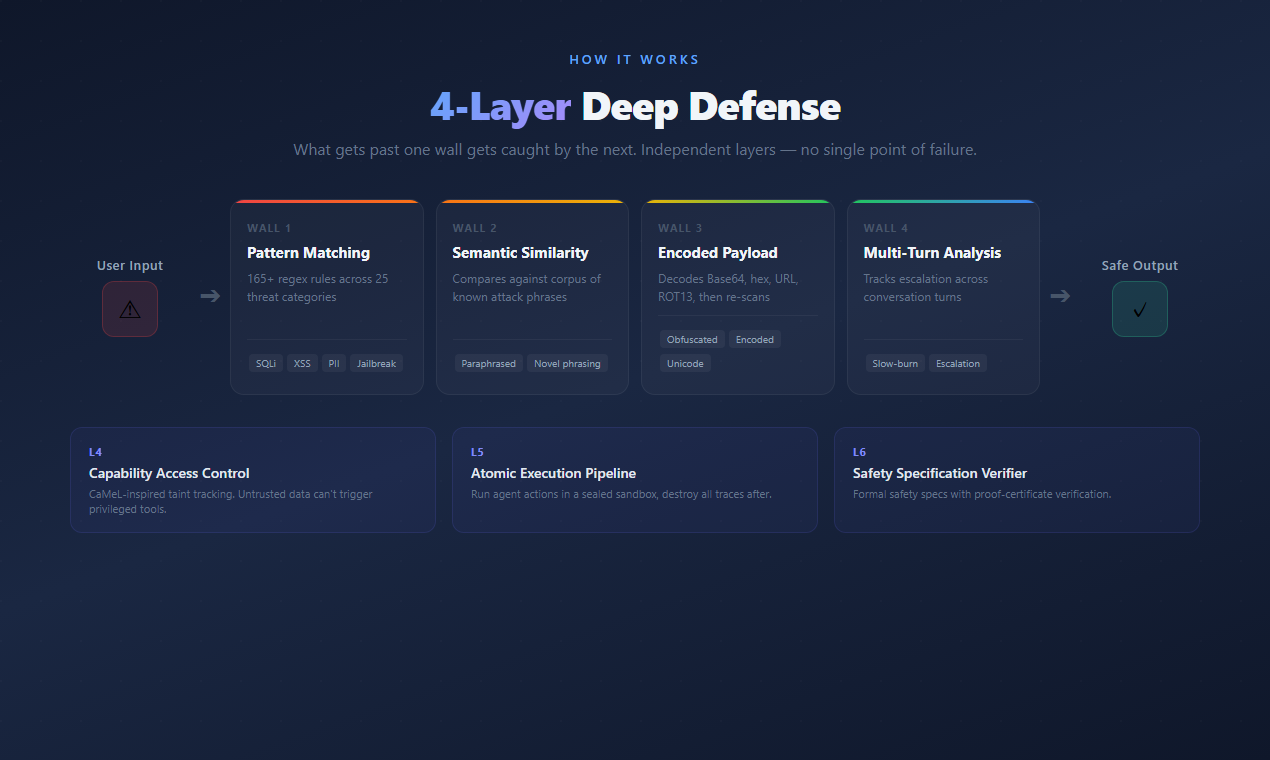The height and width of the screenshot is (760, 1270).
Task: Click the orange gradient bar on Semantic Similarity card
Action: 532,200
